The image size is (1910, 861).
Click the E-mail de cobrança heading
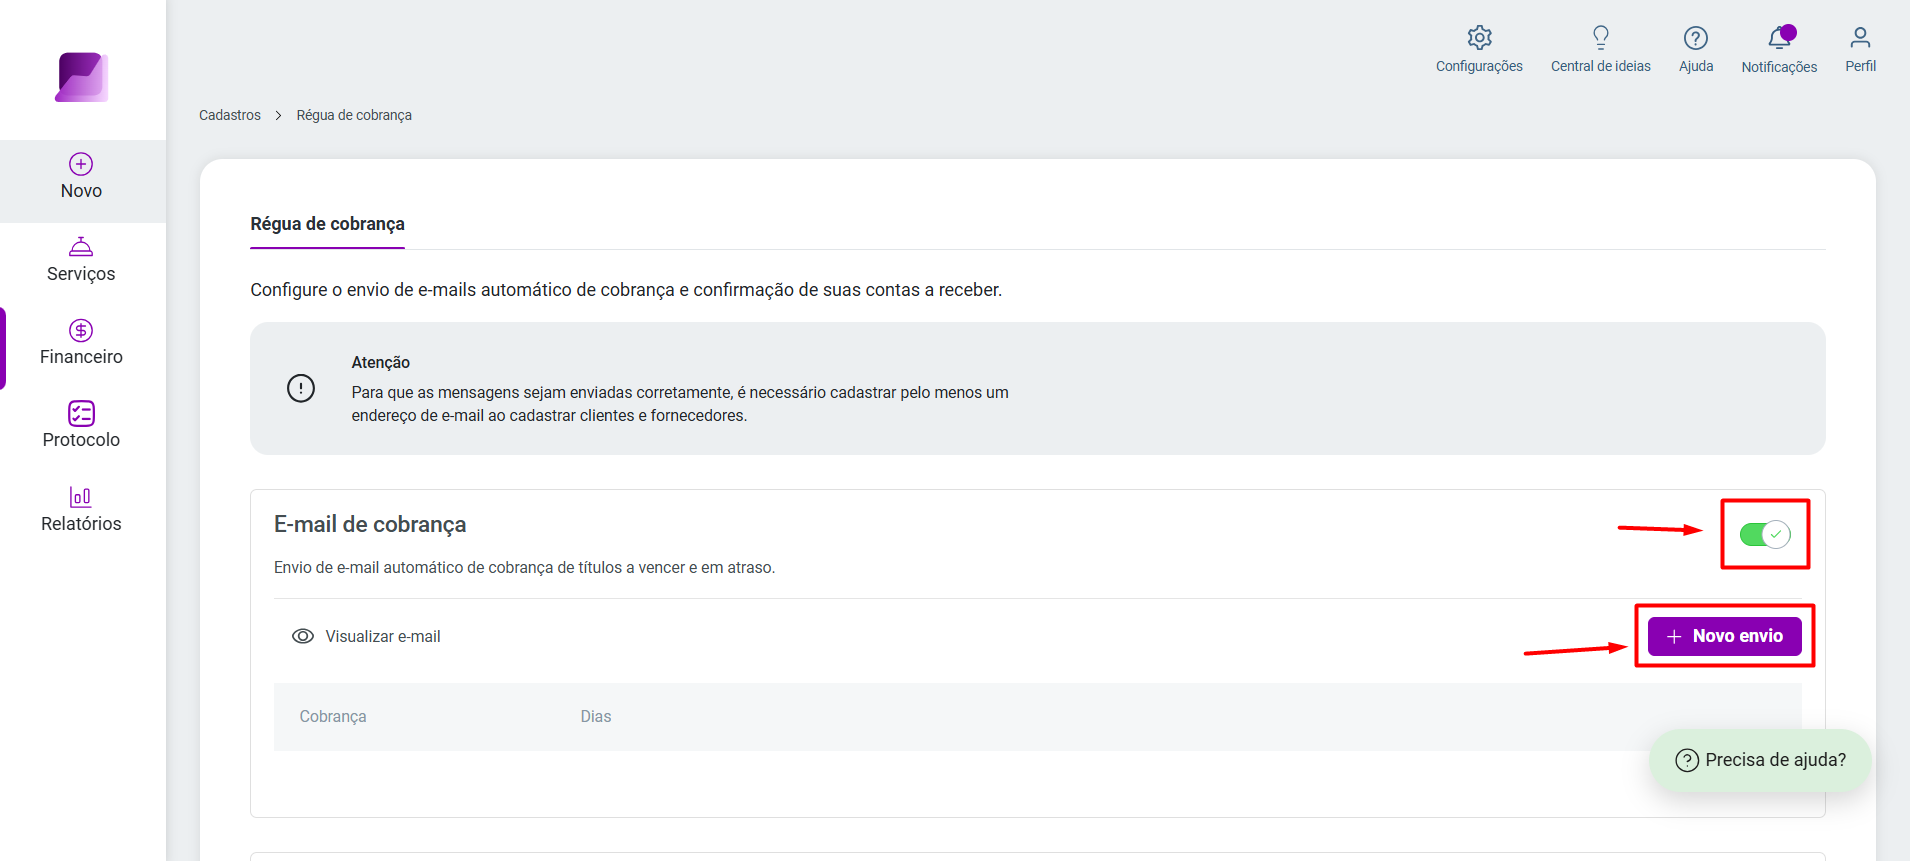click(370, 524)
